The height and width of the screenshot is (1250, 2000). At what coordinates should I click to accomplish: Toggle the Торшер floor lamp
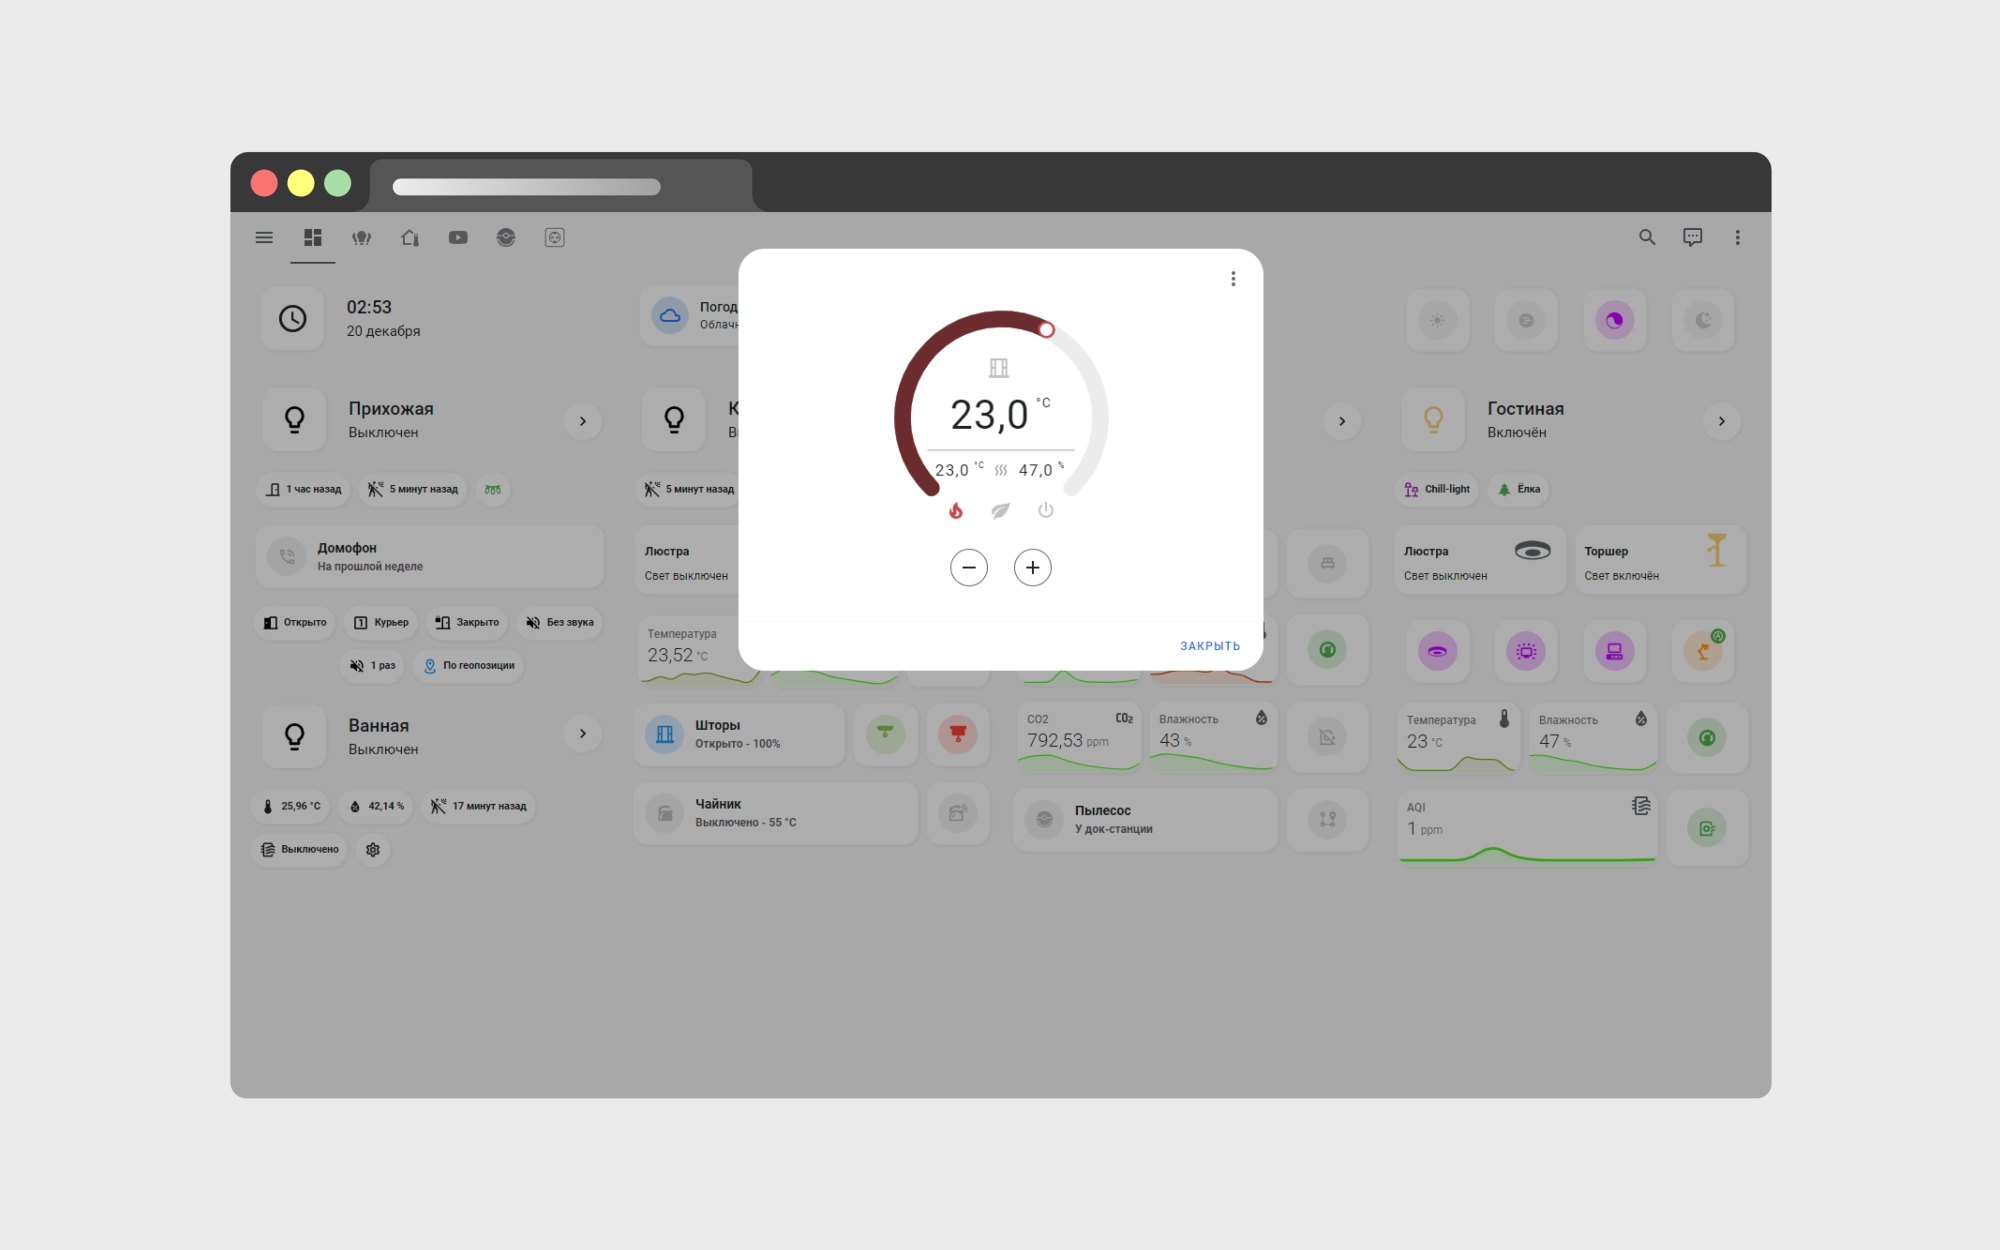pos(1660,561)
